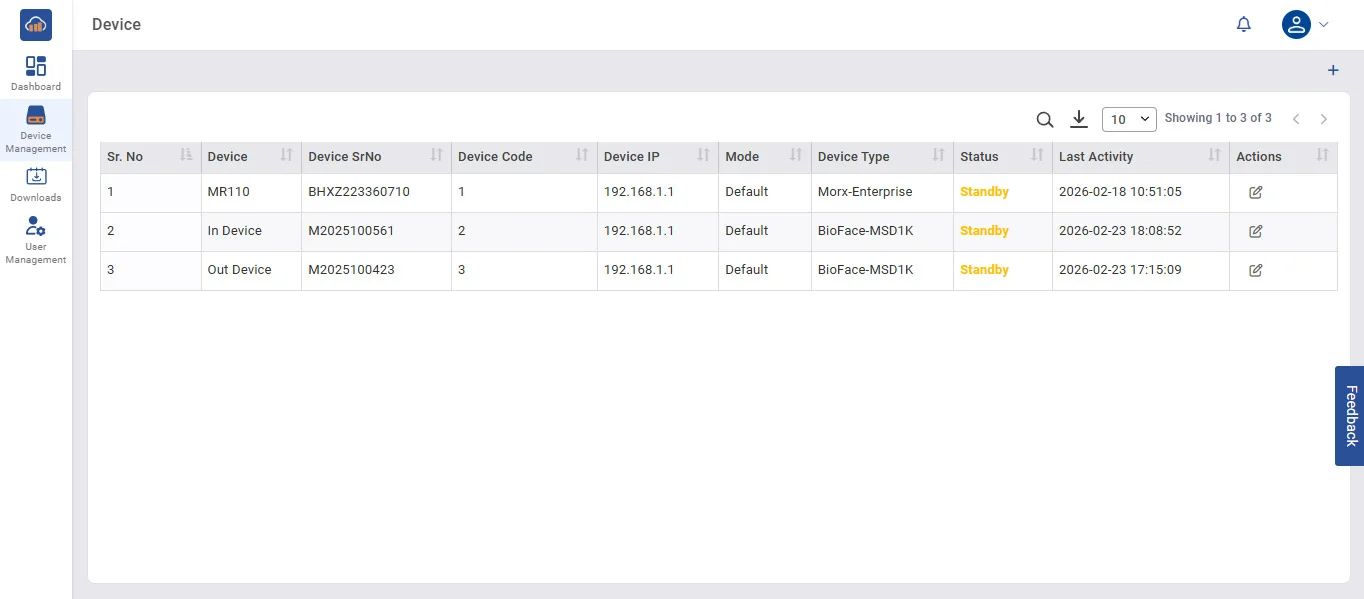Click the notification bell icon

[x=1243, y=25]
